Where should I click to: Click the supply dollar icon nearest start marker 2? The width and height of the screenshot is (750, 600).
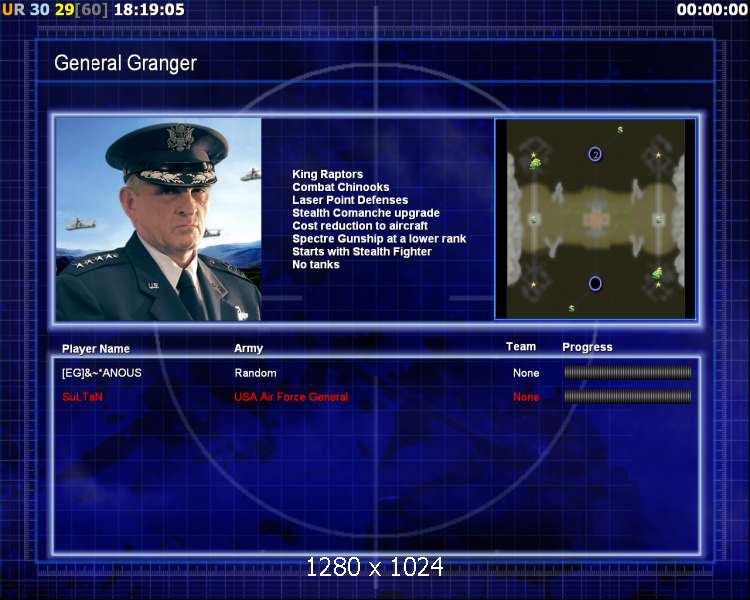point(620,130)
